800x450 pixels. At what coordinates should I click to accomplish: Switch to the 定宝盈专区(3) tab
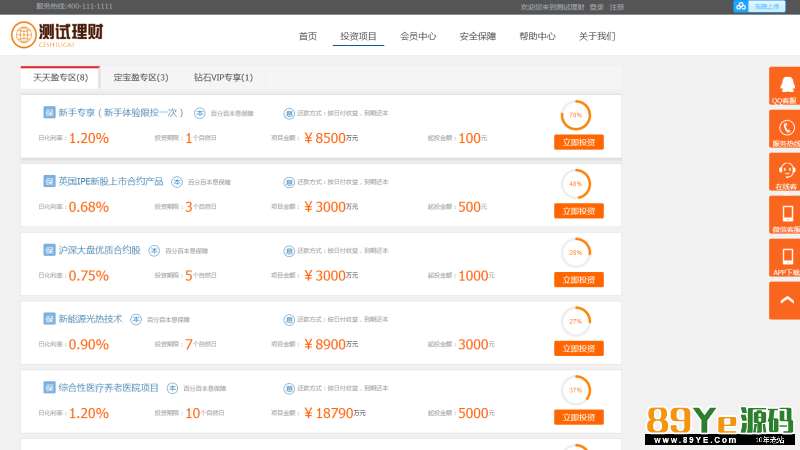point(141,78)
